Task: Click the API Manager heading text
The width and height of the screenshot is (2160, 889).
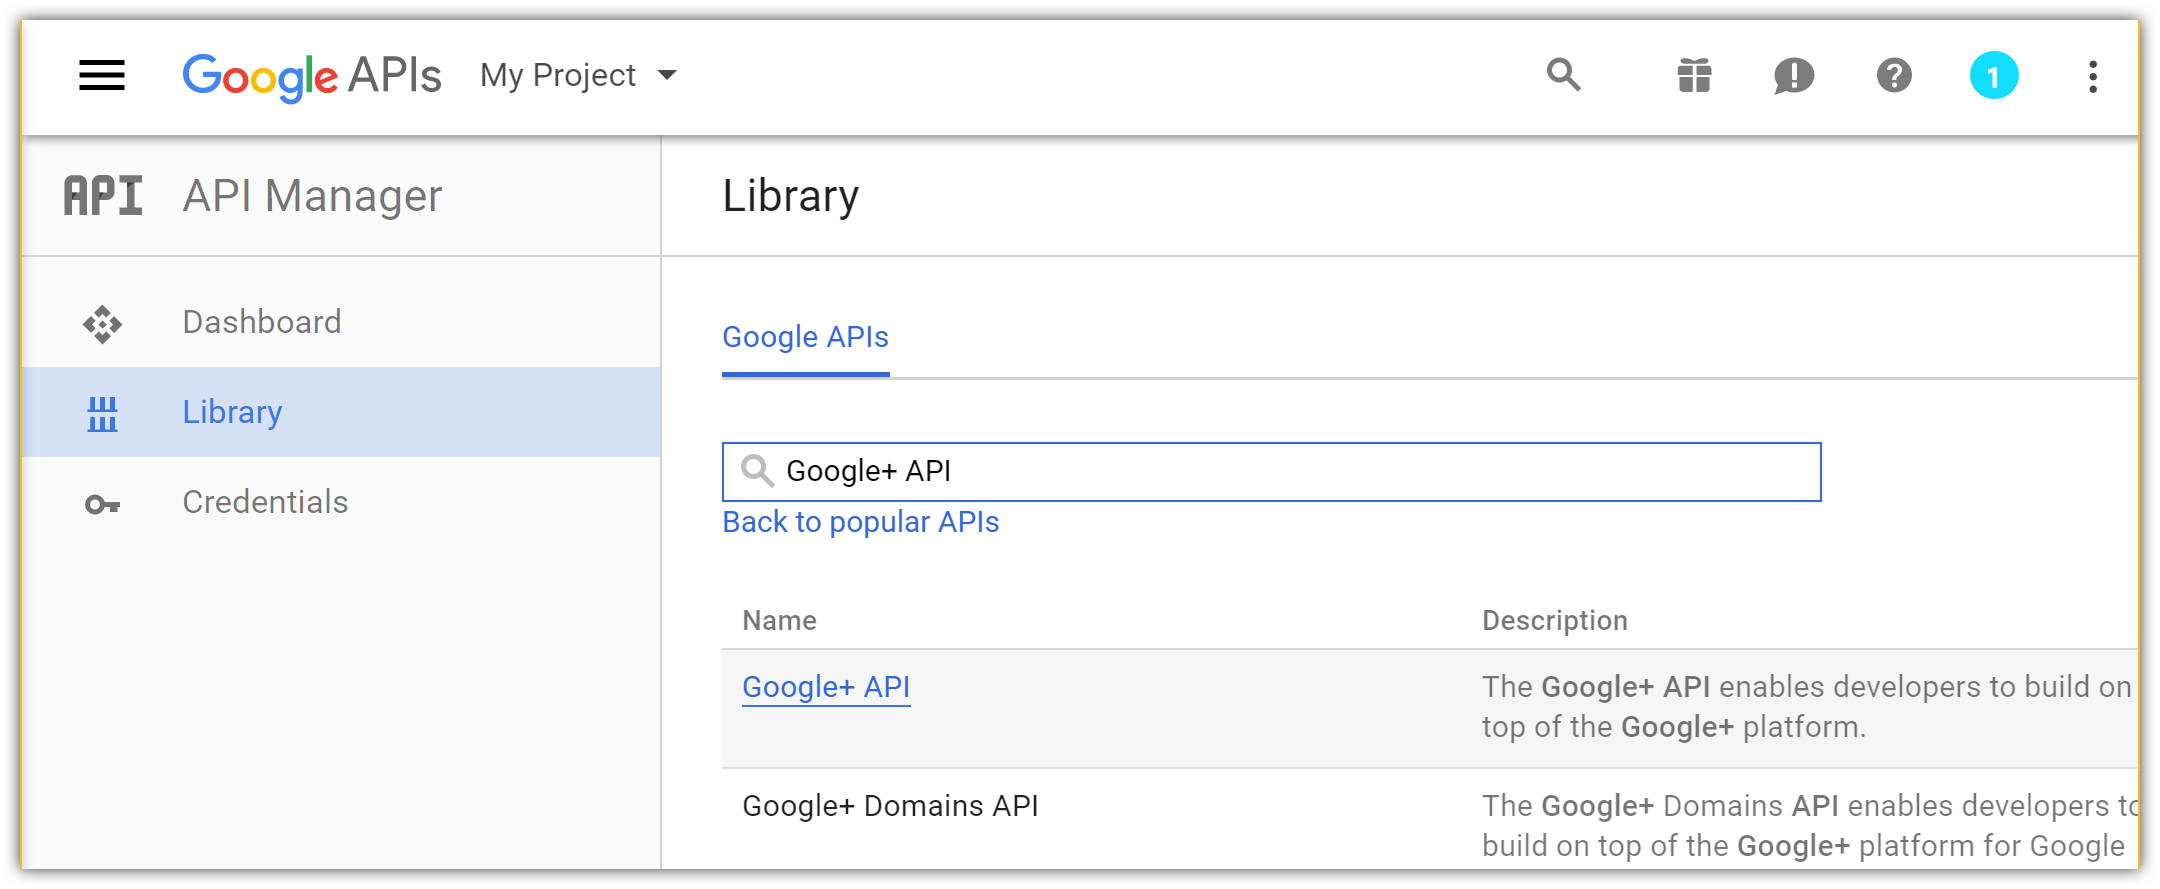Action: (x=312, y=195)
